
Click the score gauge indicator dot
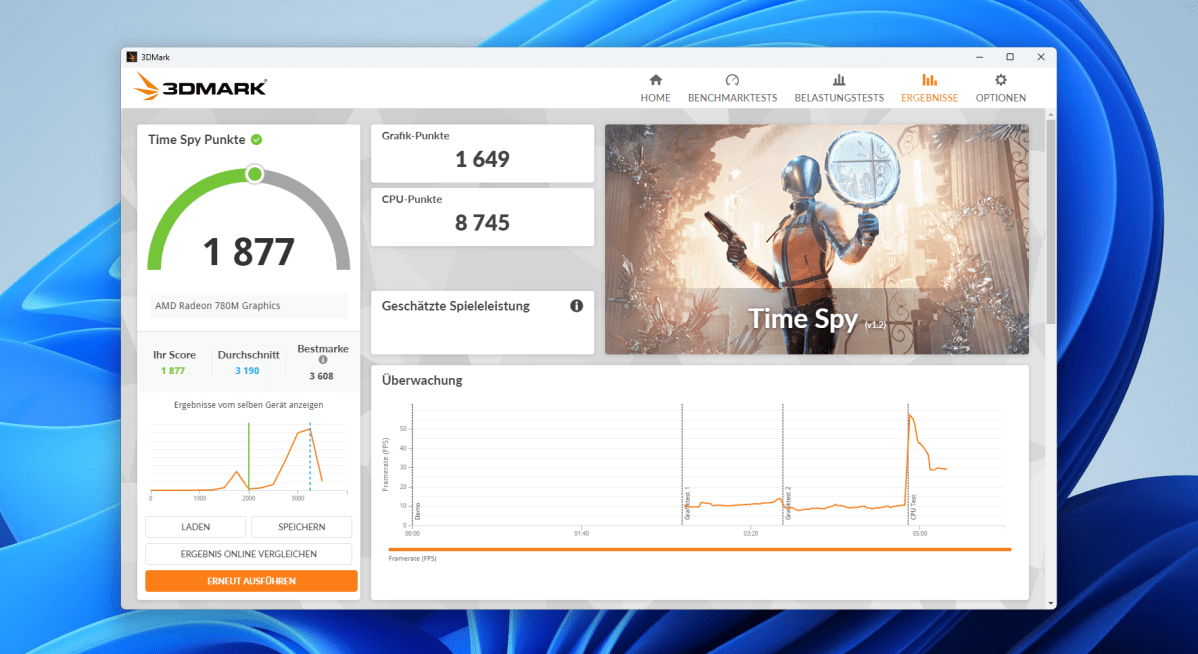click(254, 173)
